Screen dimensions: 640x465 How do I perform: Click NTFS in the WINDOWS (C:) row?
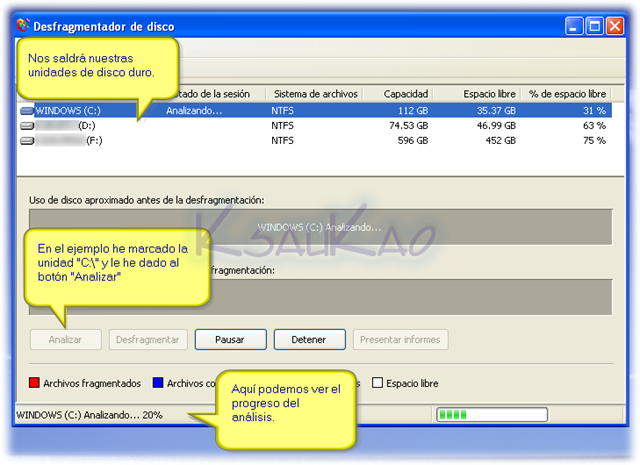click(282, 111)
